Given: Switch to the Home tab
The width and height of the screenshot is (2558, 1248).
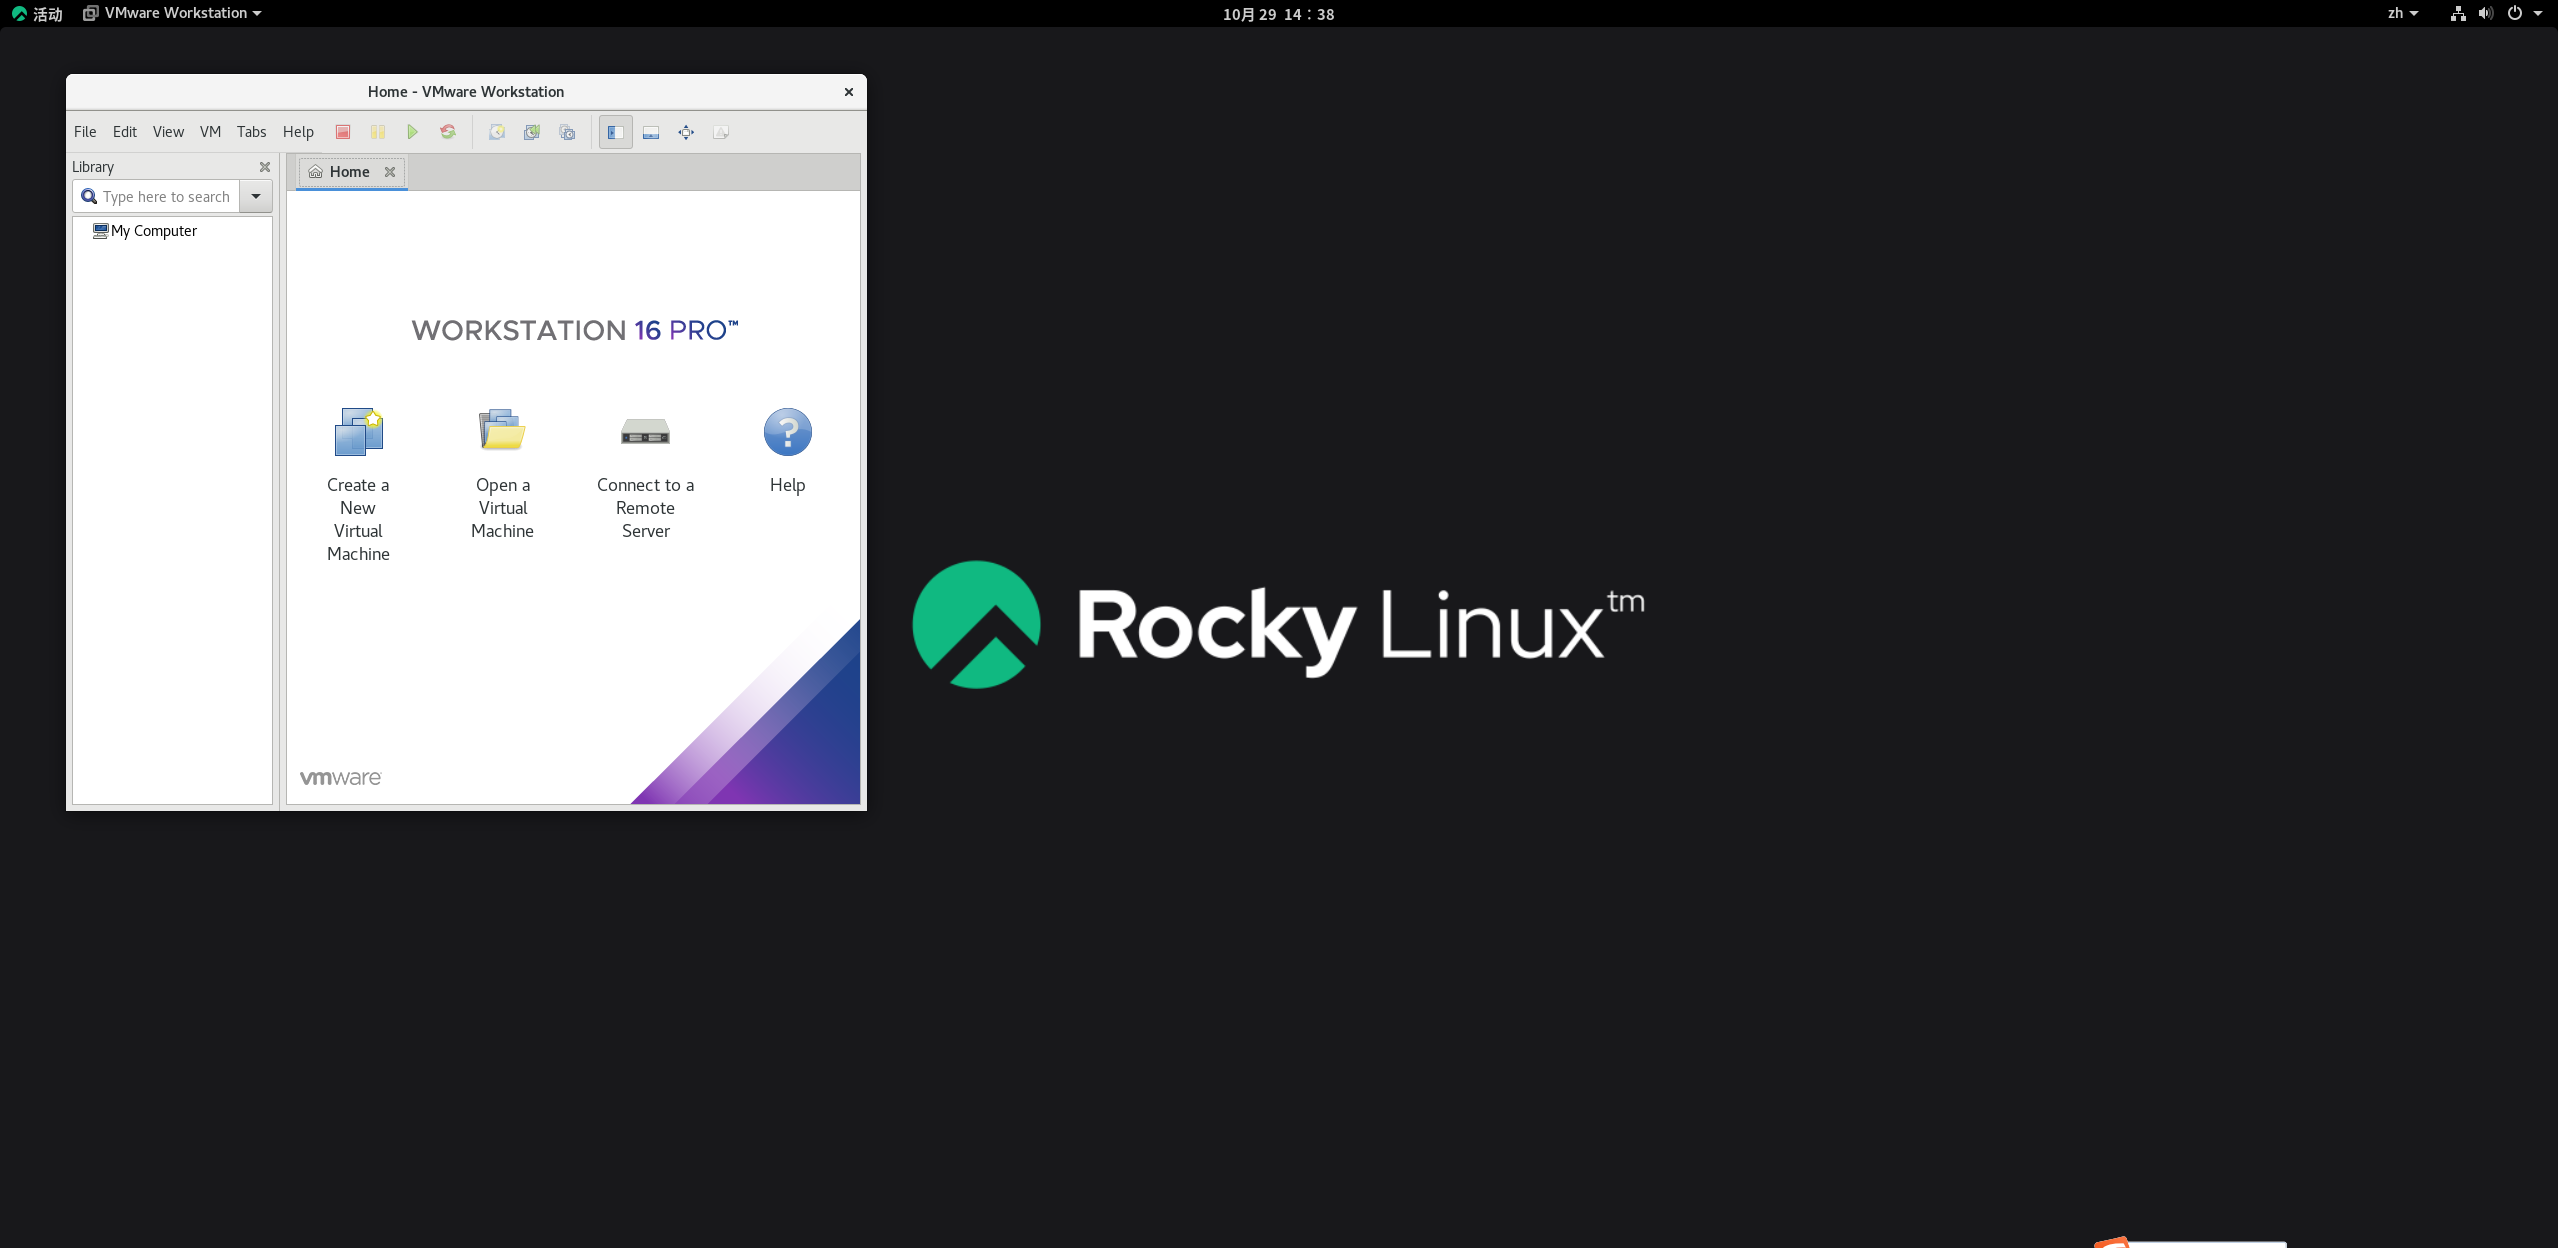Looking at the screenshot, I should pos(348,171).
